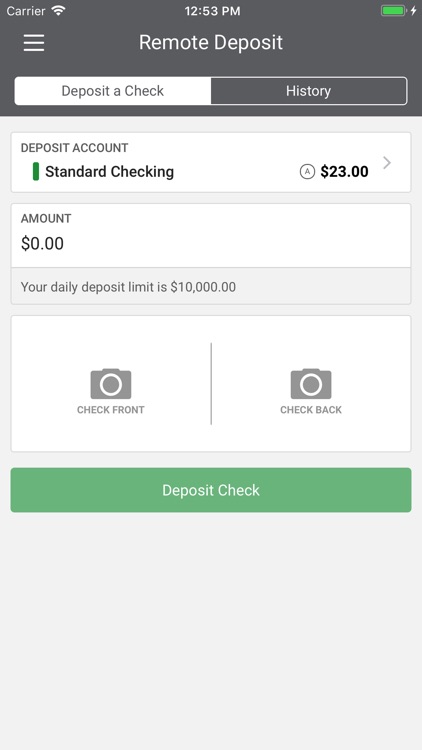422x750 pixels.
Task: Tap the Remote Deposit title
Action: point(211,43)
